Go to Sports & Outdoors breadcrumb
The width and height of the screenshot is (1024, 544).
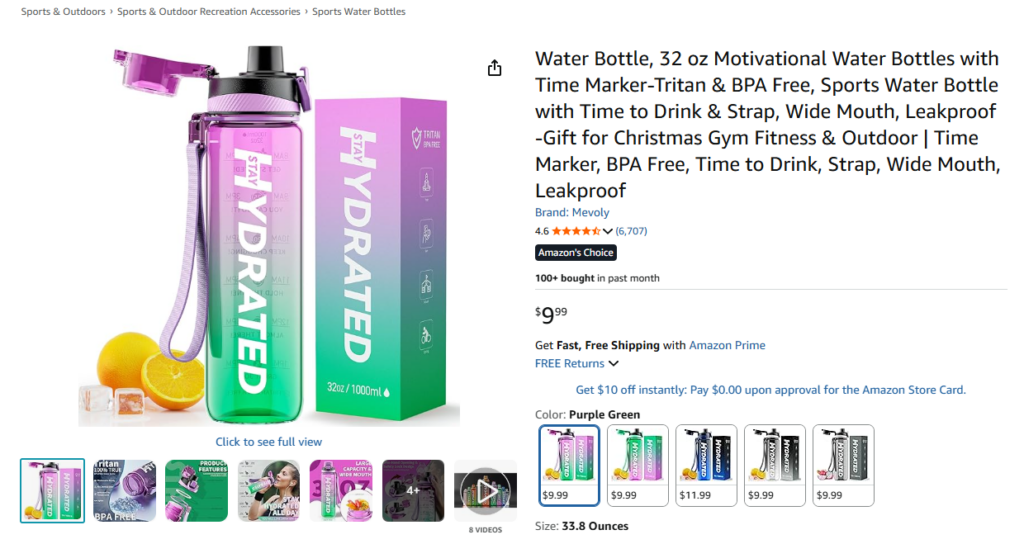tap(63, 12)
